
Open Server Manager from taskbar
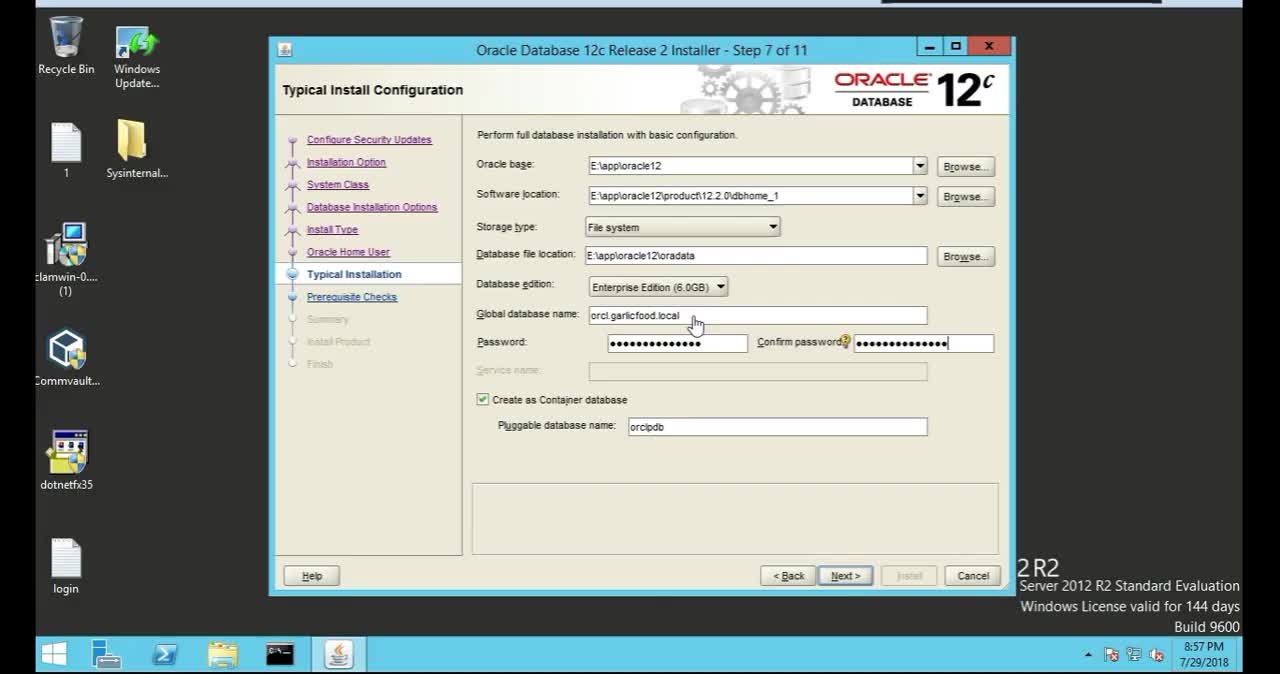(106, 654)
